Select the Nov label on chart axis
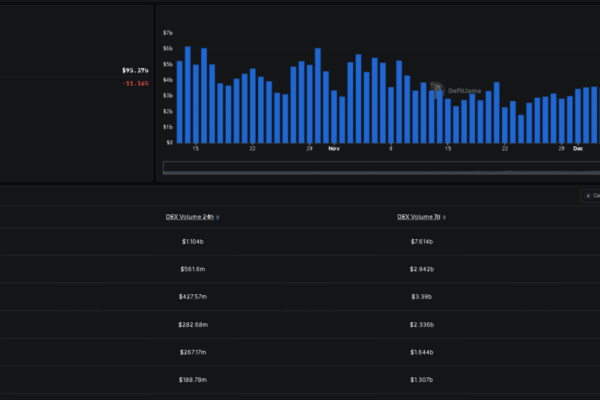 (334, 149)
